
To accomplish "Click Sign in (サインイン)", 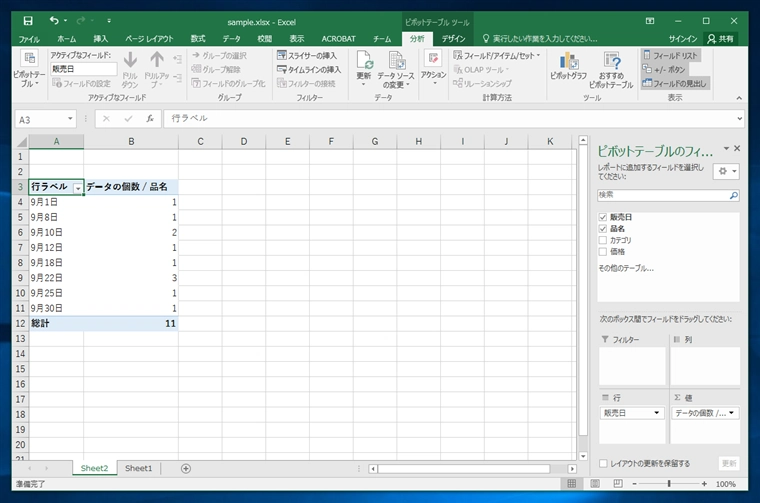I will click(682, 38).
